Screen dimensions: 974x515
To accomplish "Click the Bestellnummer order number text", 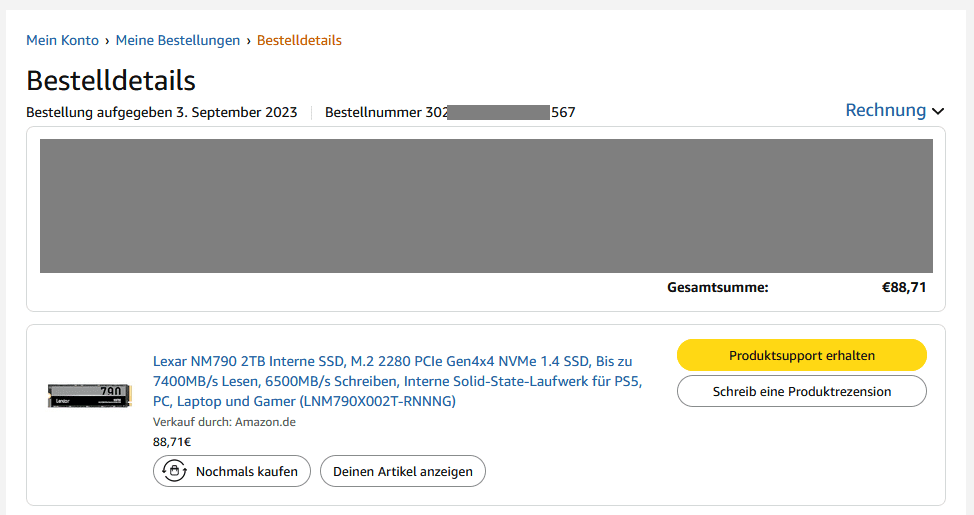I will tap(450, 112).
